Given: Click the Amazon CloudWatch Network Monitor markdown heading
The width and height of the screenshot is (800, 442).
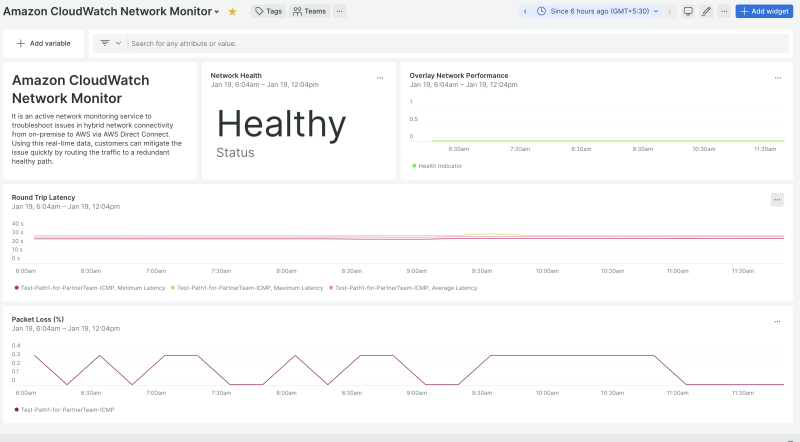Looking at the screenshot, I should coord(81,89).
